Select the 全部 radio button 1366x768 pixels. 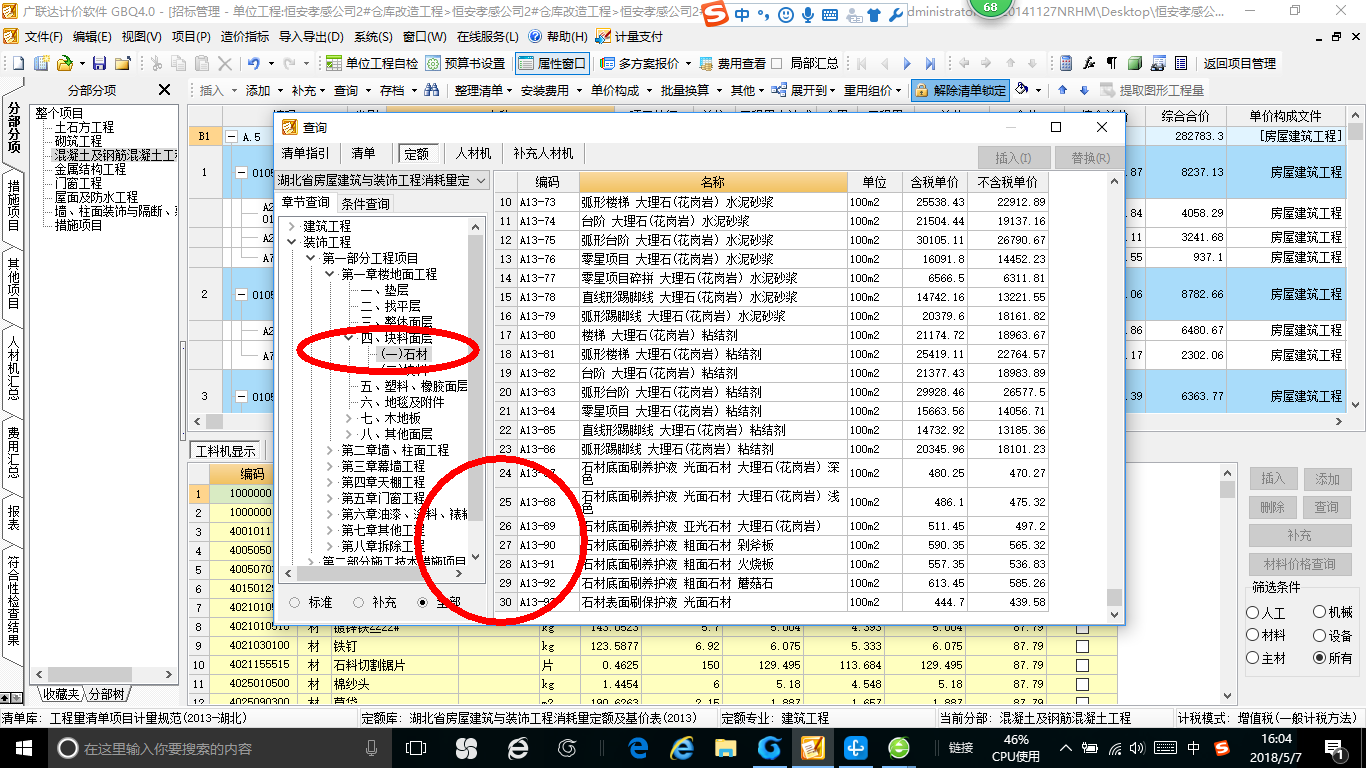pos(422,603)
